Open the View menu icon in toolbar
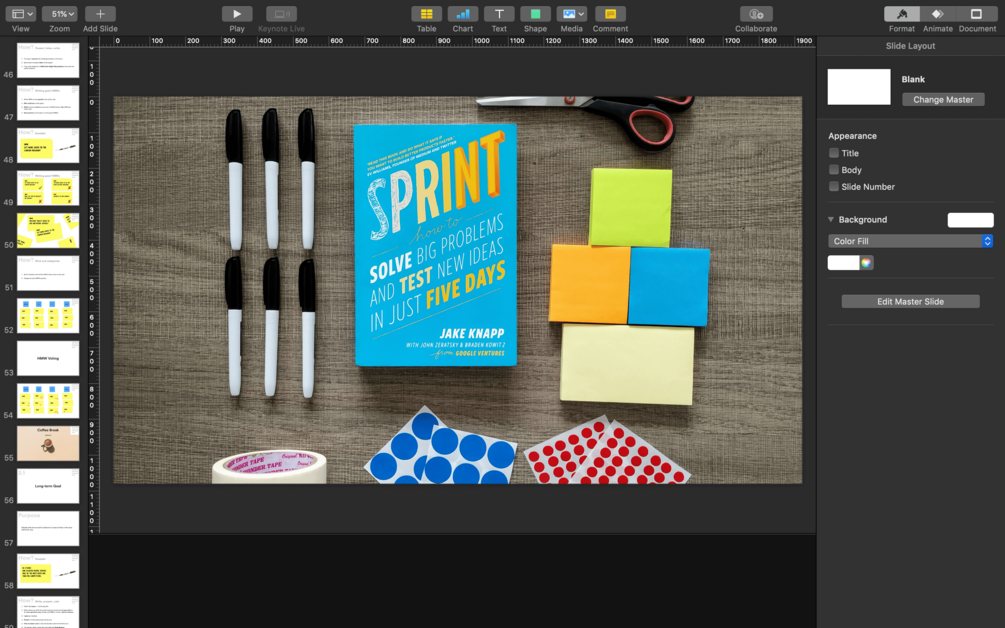This screenshot has height=628, width=1005. click(x=22, y=14)
